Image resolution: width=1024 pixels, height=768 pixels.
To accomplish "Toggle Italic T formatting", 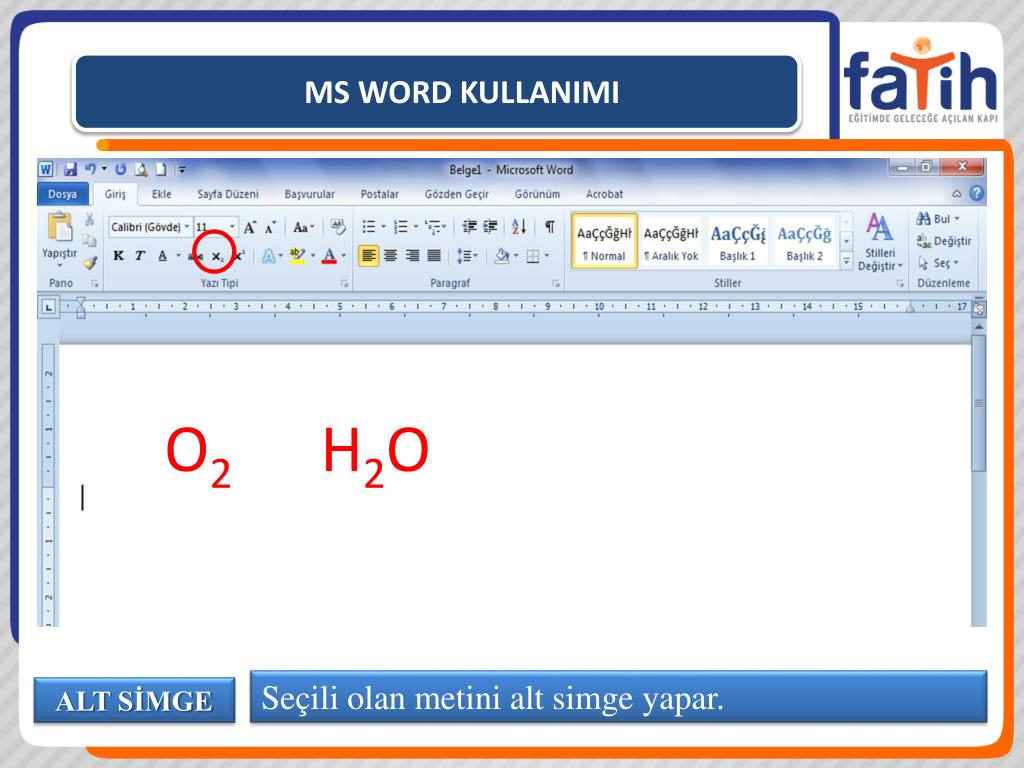I will click(x=140, y=255).
